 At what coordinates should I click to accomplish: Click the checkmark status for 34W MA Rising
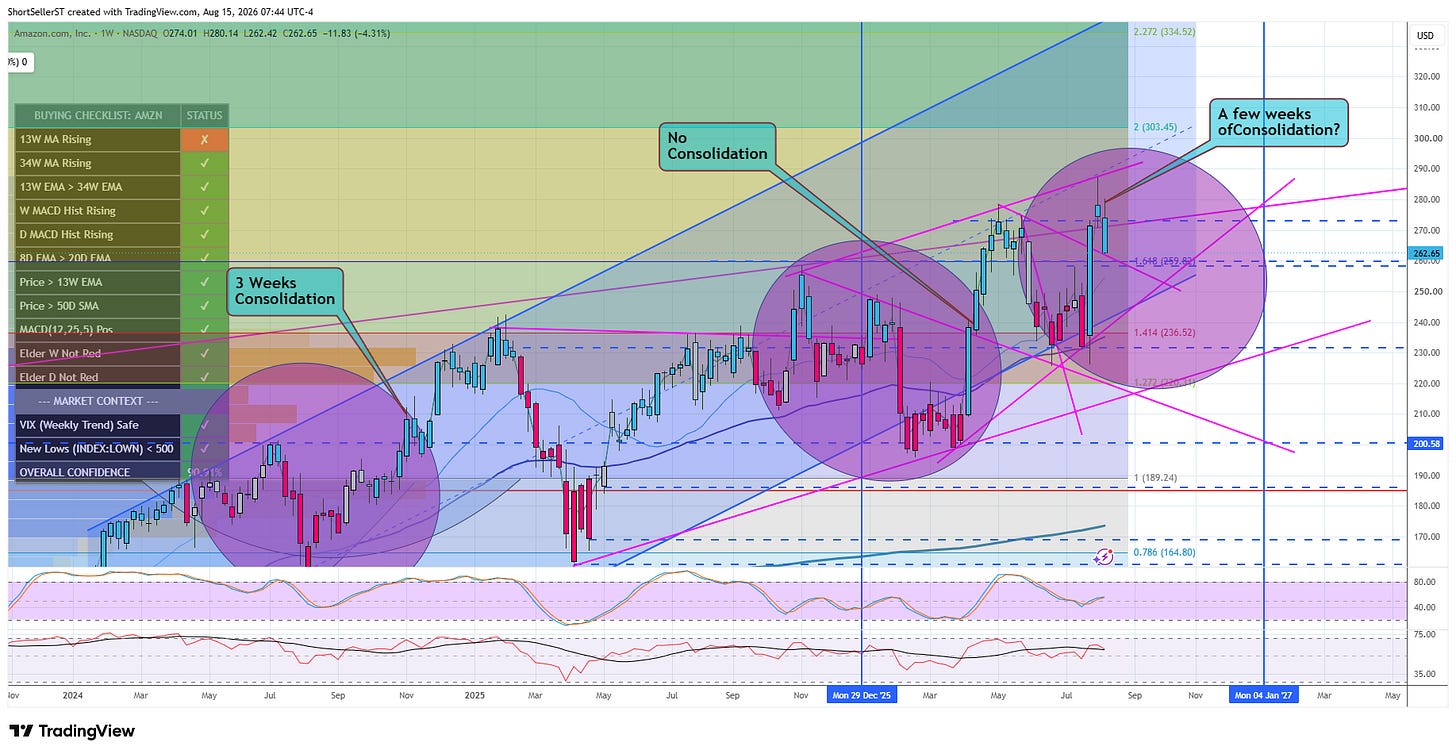(x=205, y=163)
